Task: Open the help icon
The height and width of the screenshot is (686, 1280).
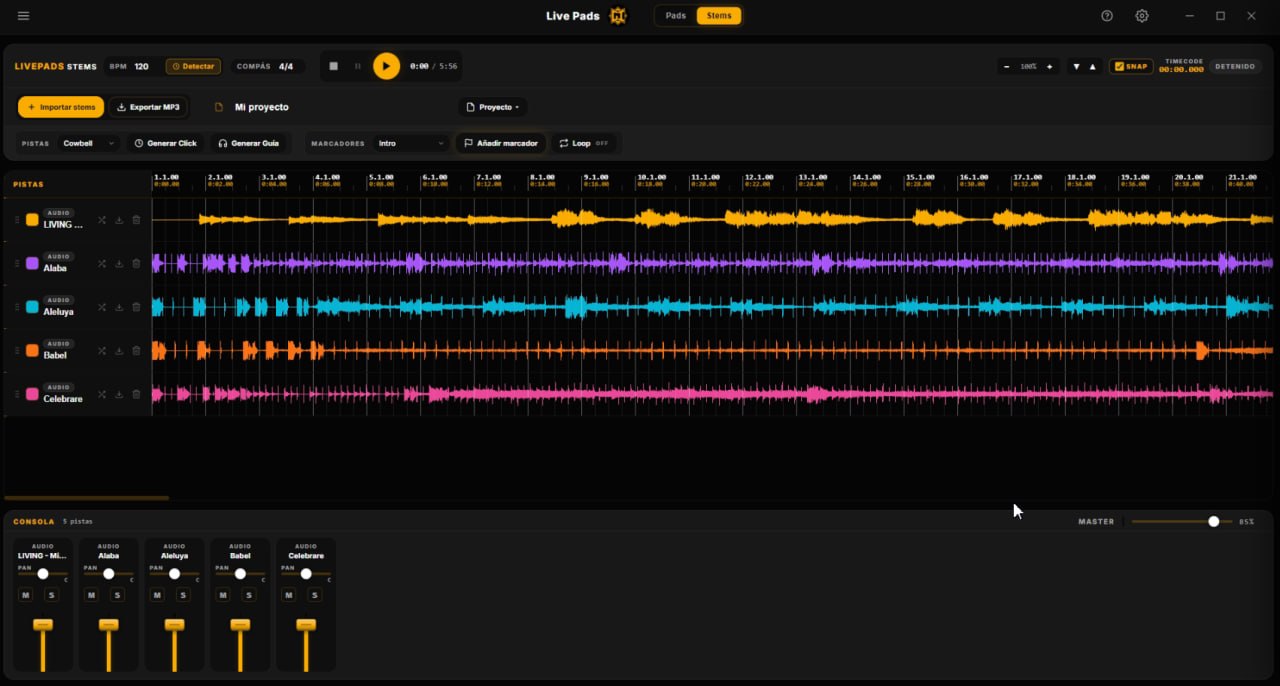Action: [1107, 16]
